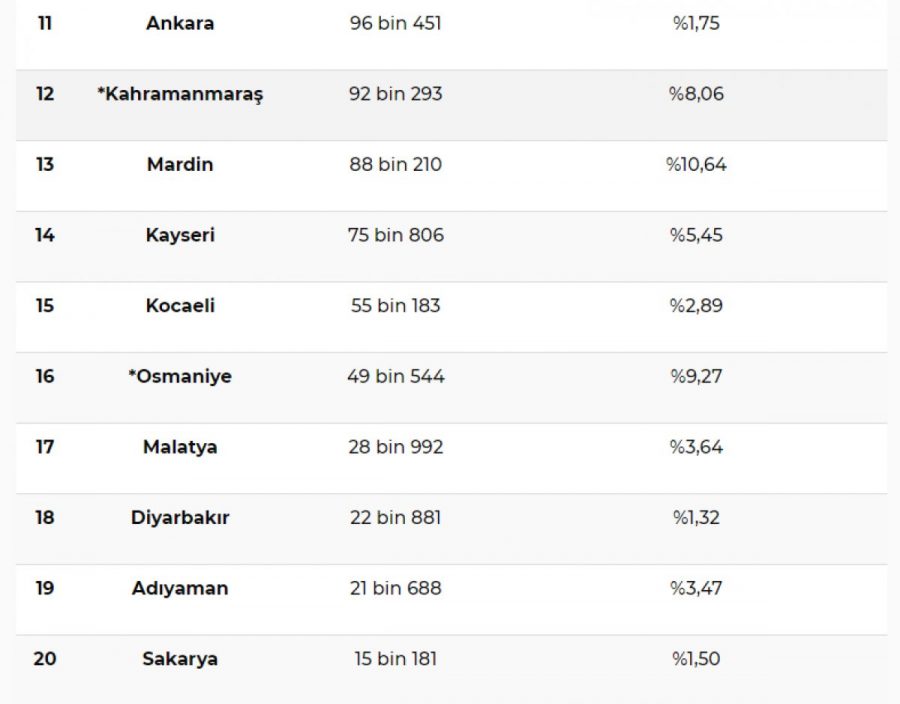Click the Malatya city name
This screenshot has height=704, width=900.
[x=180, y=447]
